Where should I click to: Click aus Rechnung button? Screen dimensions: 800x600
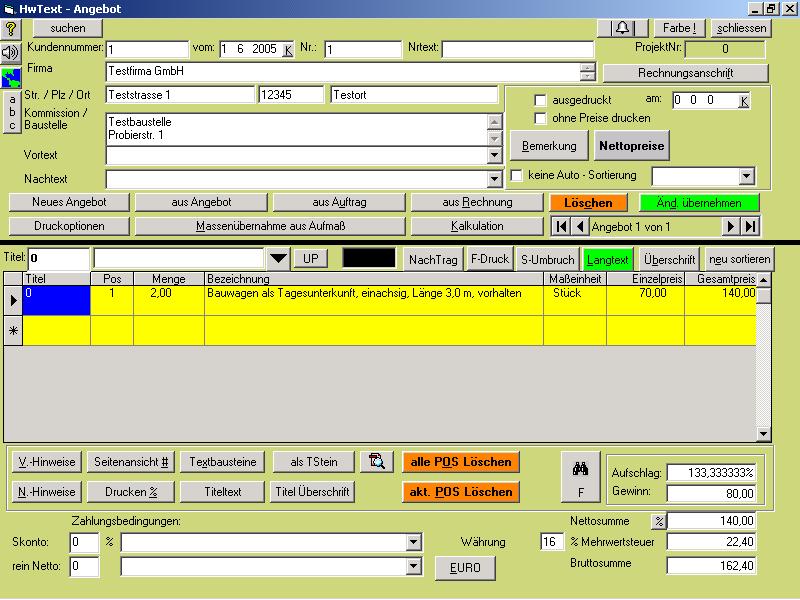pyautogui.click(x=477, y=202)
